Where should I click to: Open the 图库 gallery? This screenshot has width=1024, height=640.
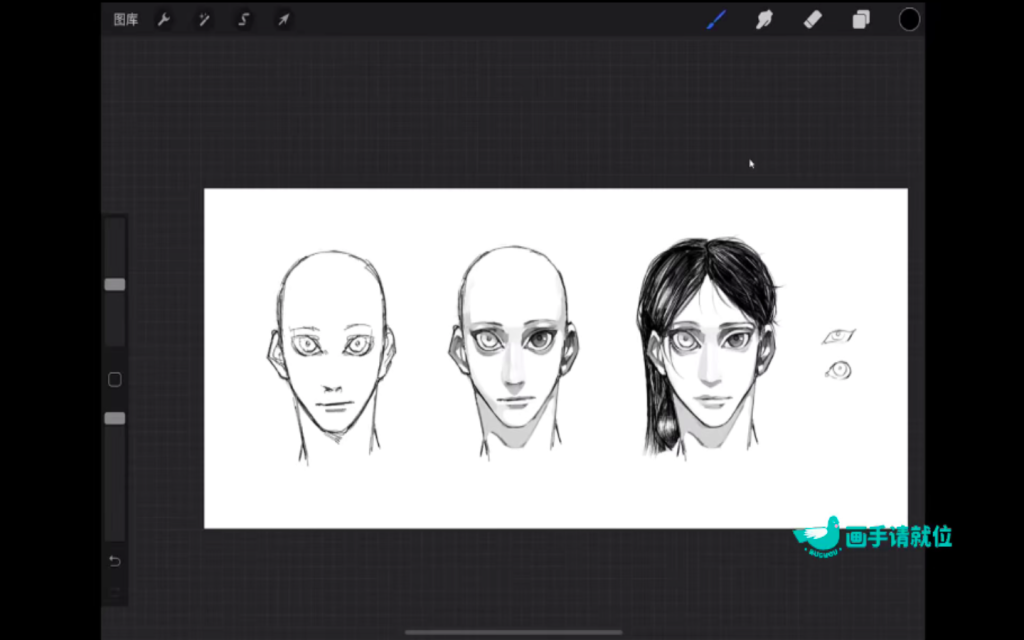click(126, 20)
